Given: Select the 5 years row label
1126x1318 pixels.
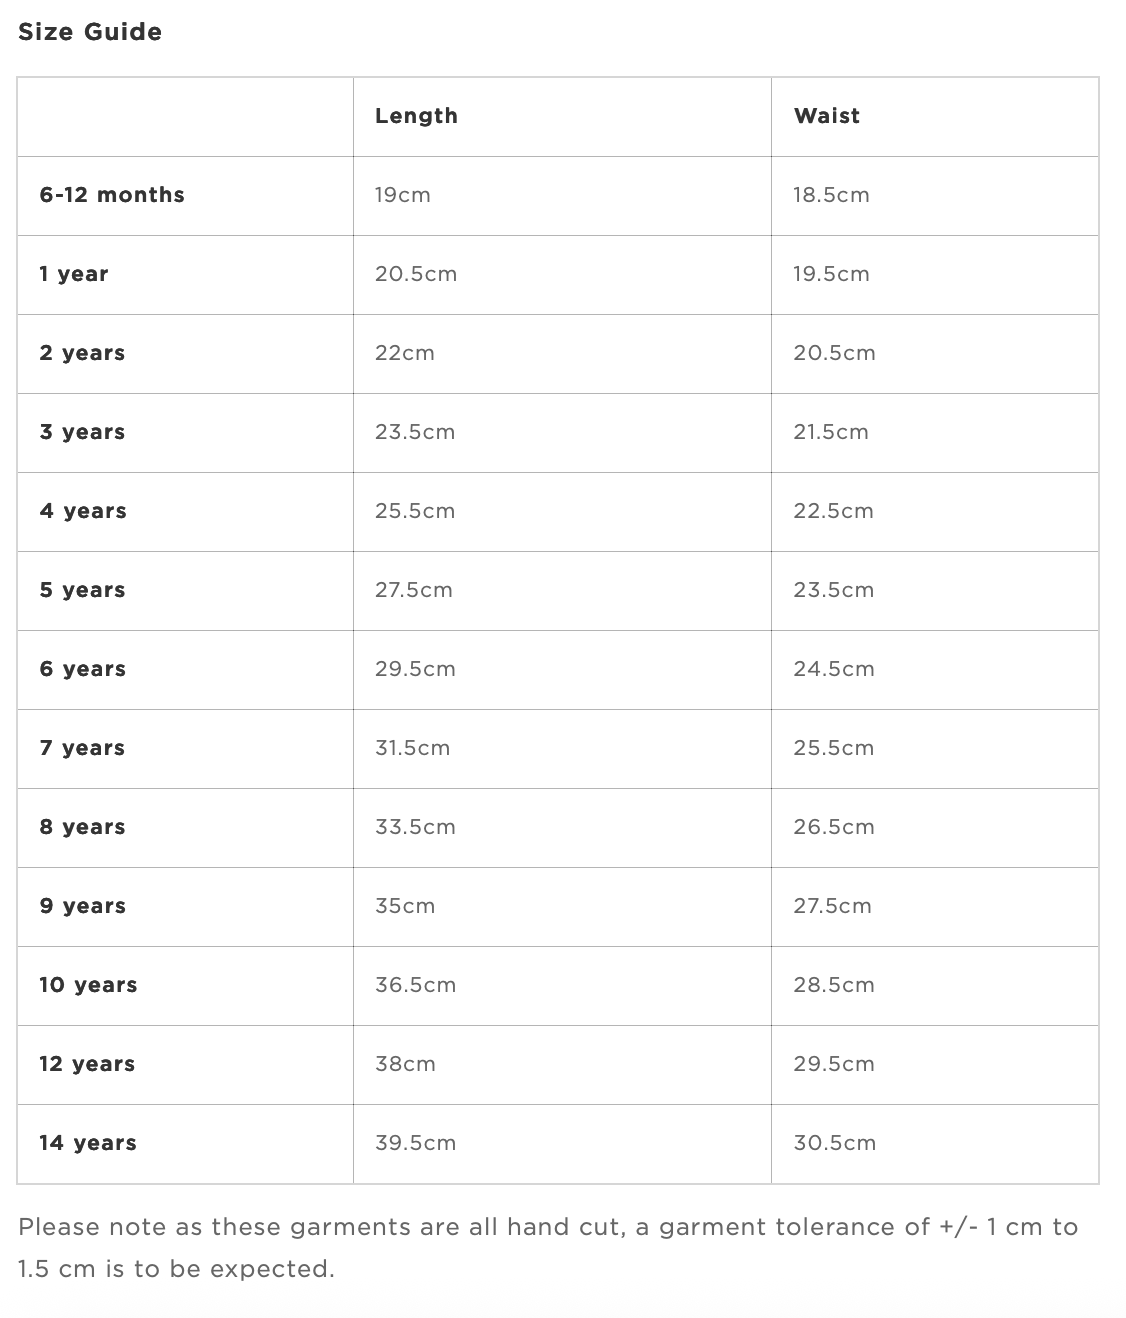Looking at the screenshot, I should (x=83, y=590).
